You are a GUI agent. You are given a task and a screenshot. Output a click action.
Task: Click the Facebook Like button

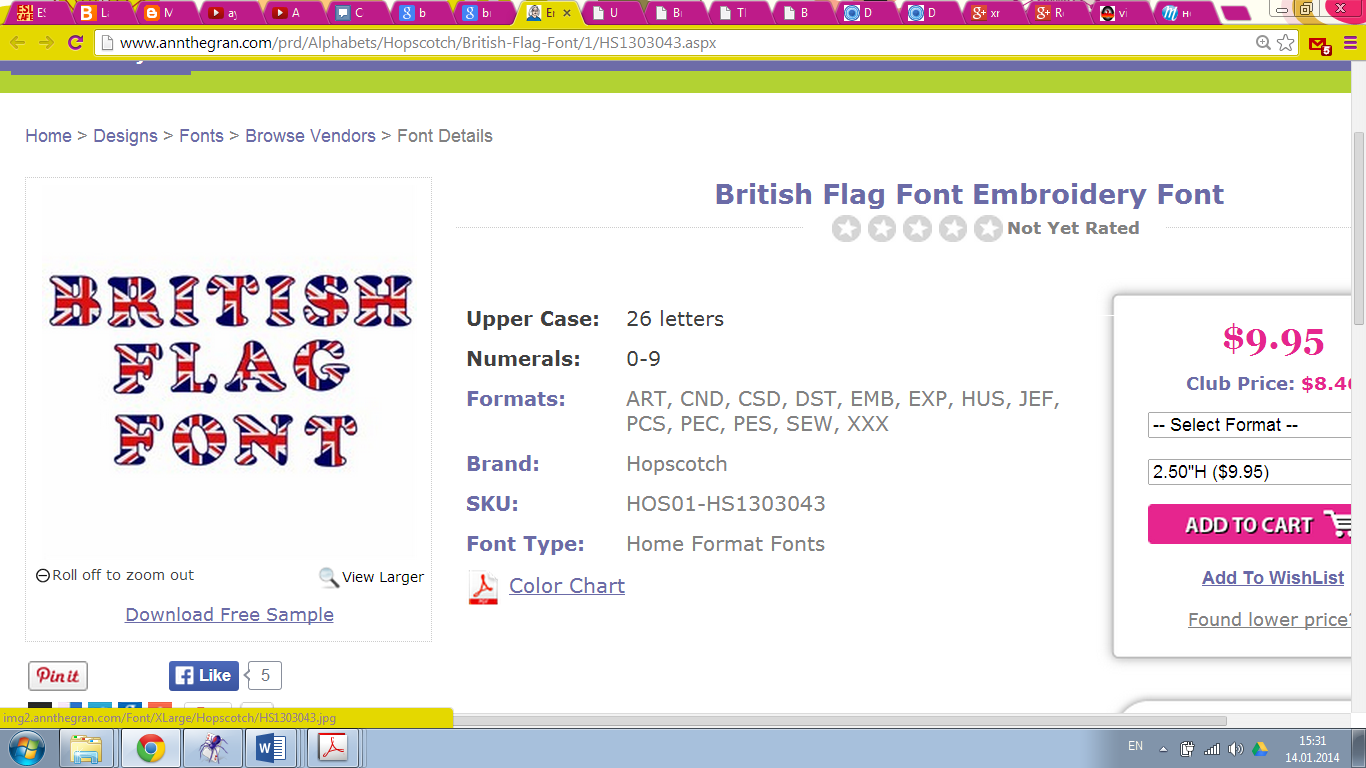(204, 676)
